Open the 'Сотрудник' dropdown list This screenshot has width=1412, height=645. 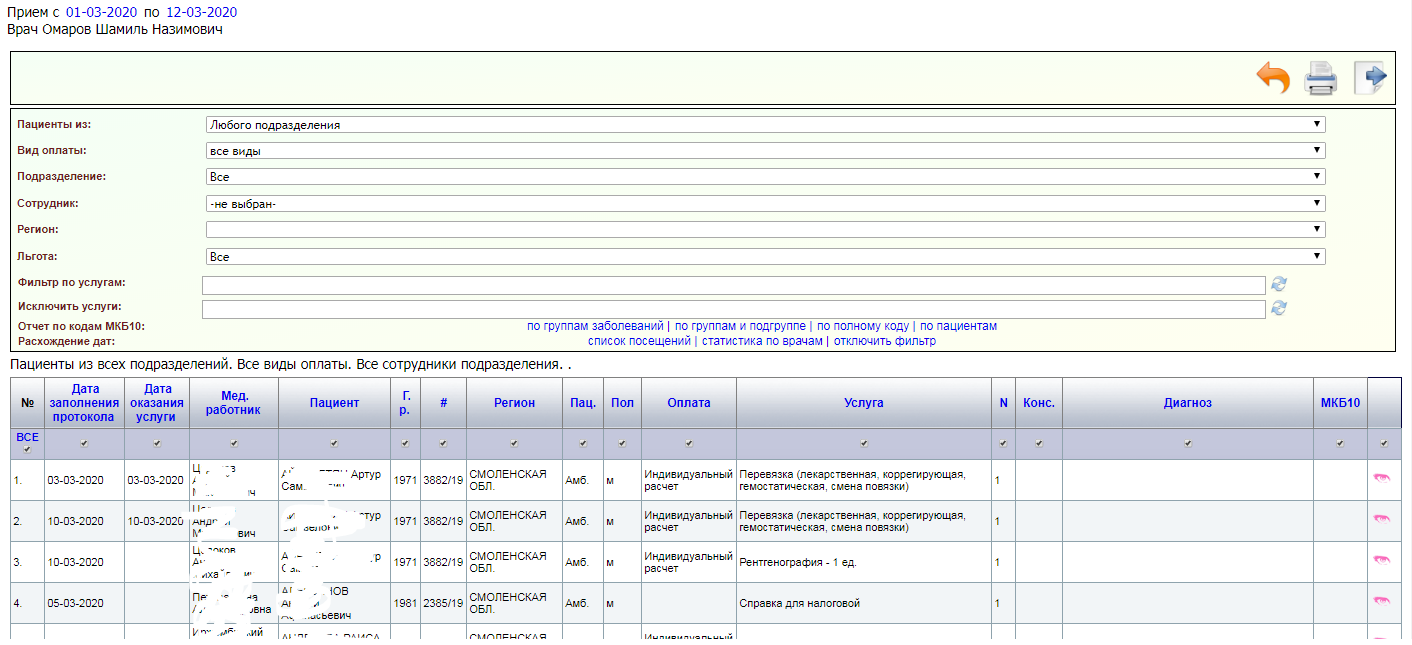765,203
